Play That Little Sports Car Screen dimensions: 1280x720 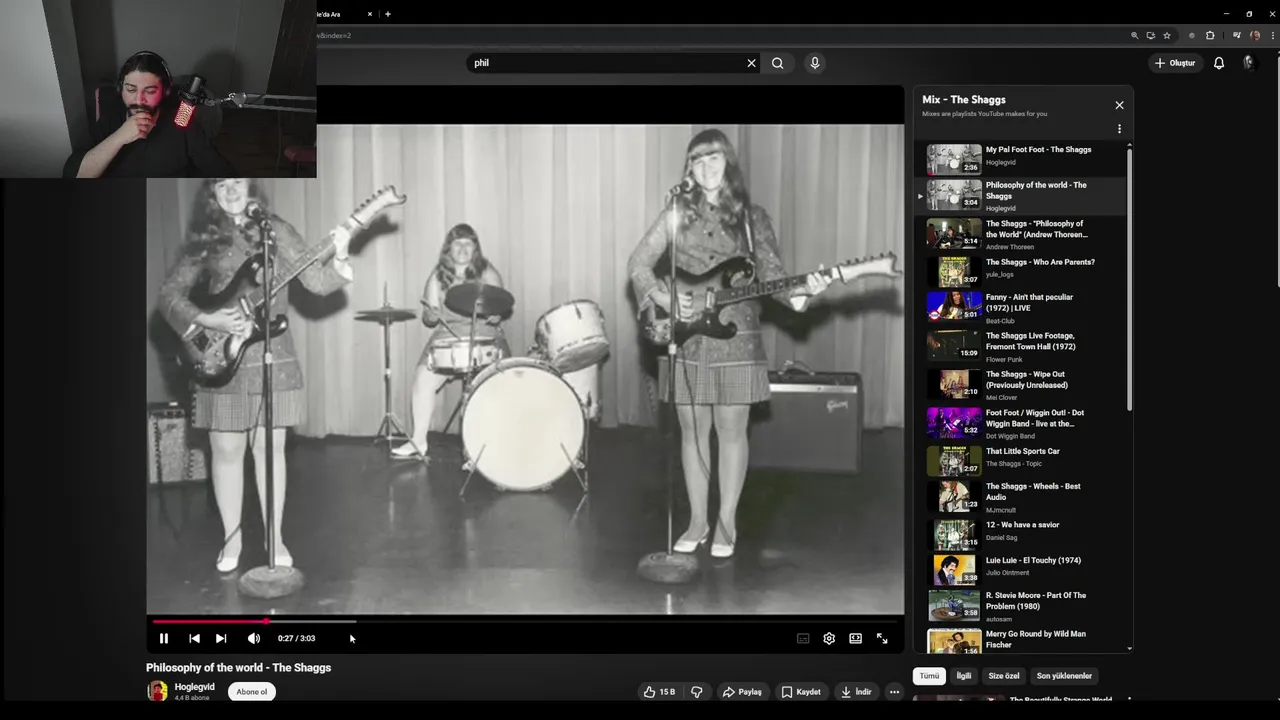[1022, 460]
